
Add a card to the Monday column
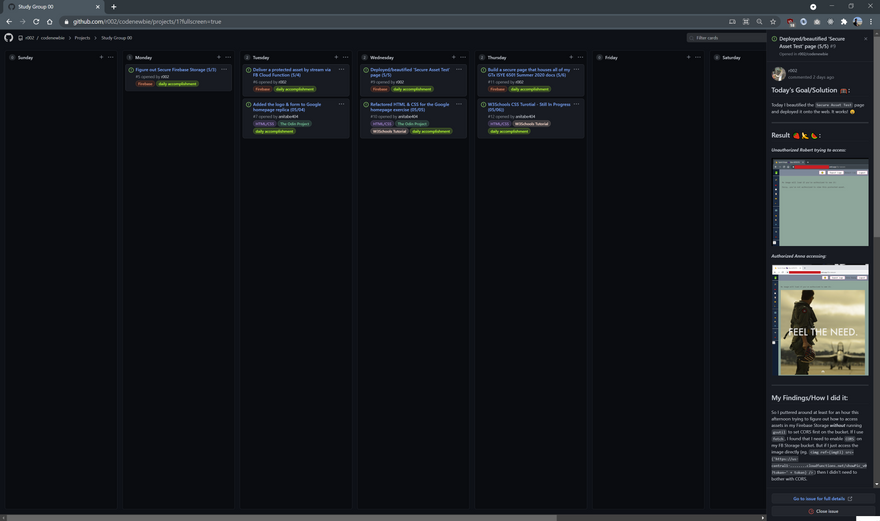point(219,57)
